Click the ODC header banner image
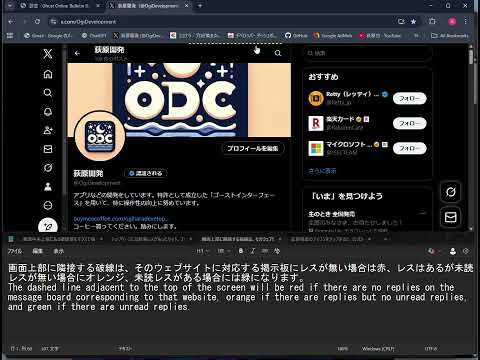480x360 pixels. pos(179,100)
